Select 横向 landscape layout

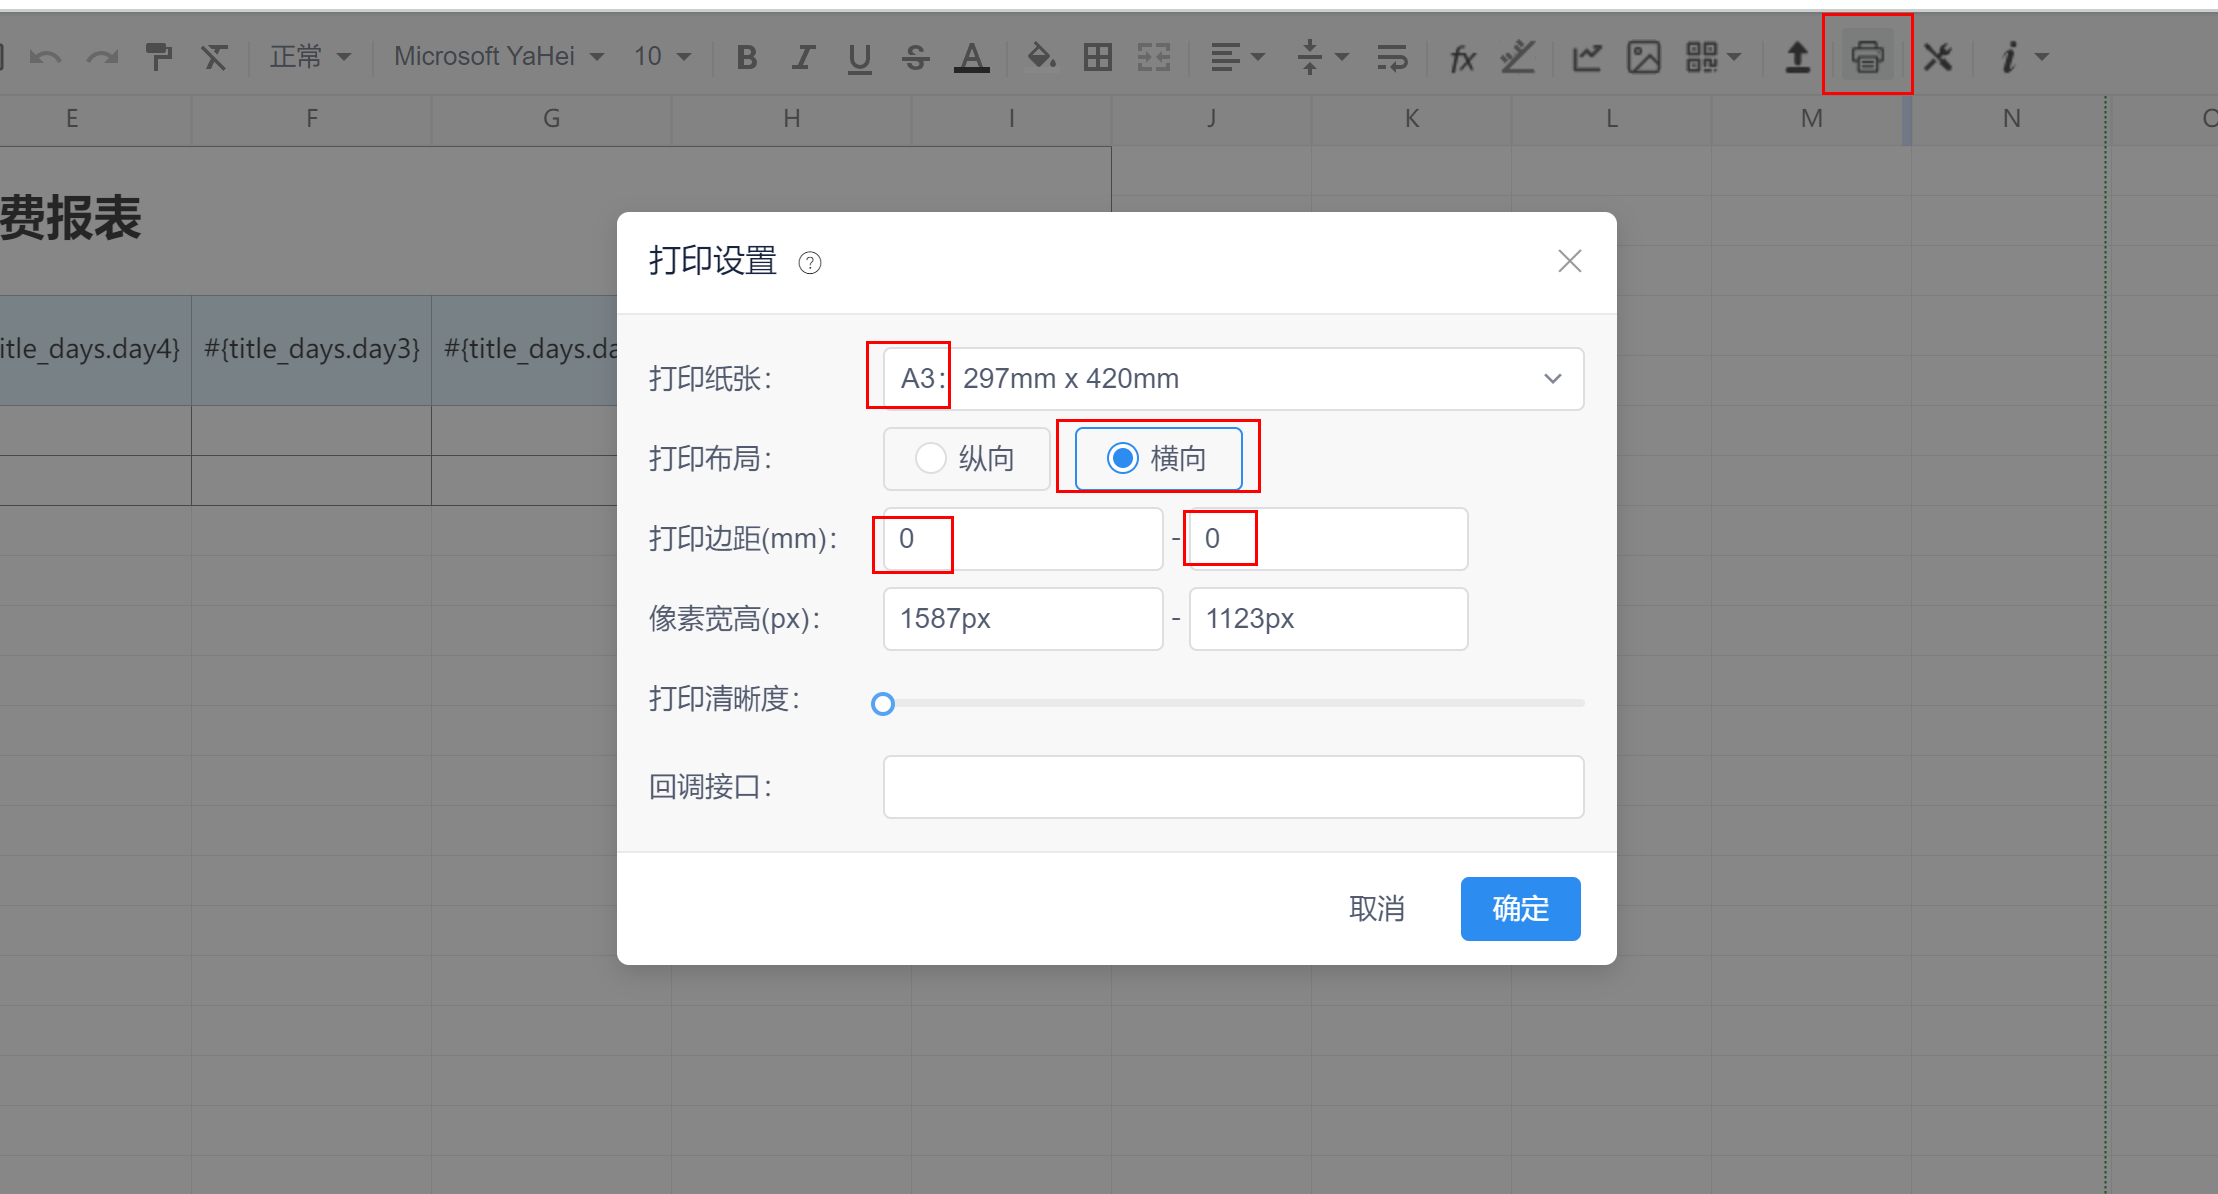1158,459
